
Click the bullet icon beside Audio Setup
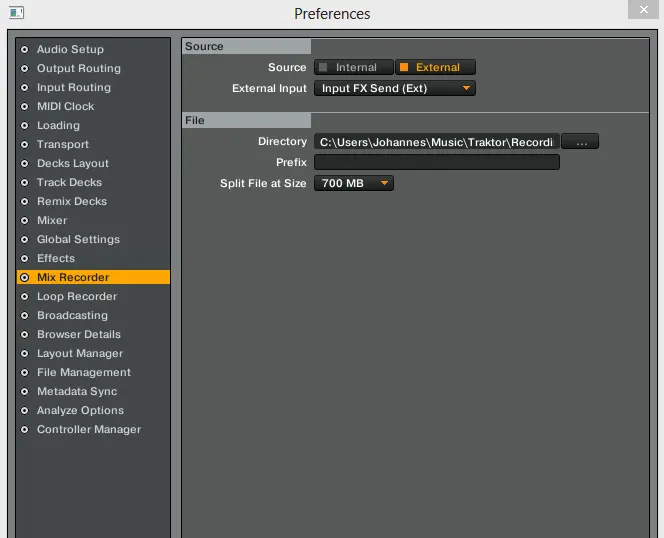click(x=25, y=49)
